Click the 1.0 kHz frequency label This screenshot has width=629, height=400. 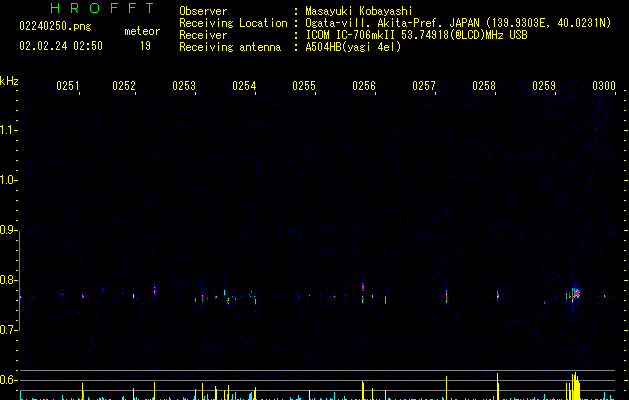tap(8, 180)
